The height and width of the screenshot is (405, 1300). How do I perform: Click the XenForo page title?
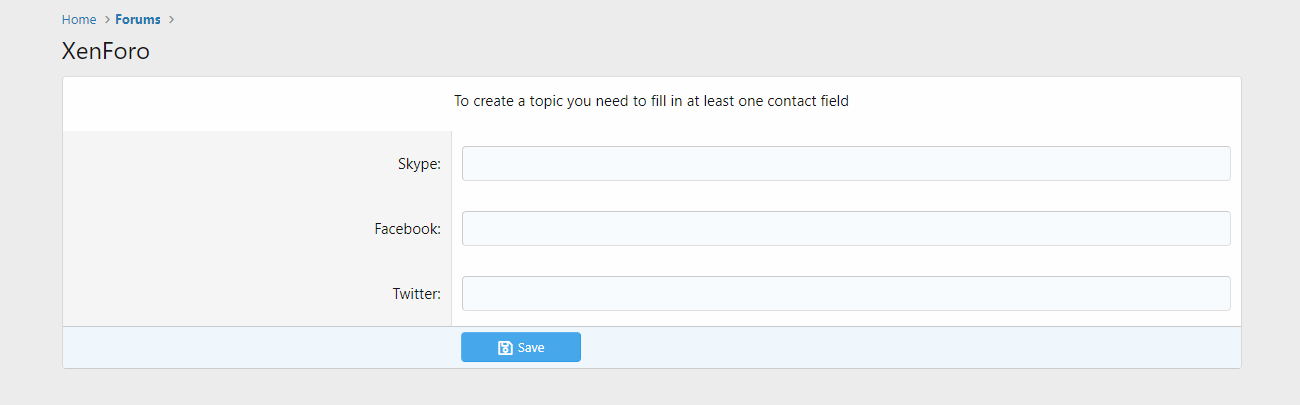coord(106,52)
